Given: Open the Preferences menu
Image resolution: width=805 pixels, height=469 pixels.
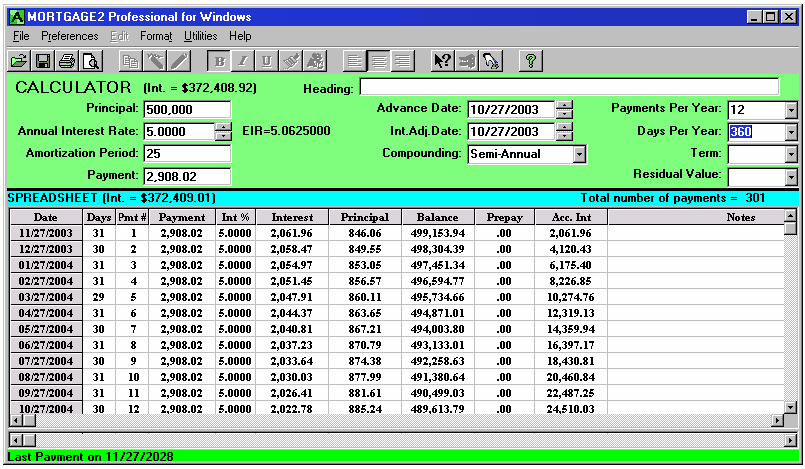Looking at the screenshot, I should click(x=70, y=36).
